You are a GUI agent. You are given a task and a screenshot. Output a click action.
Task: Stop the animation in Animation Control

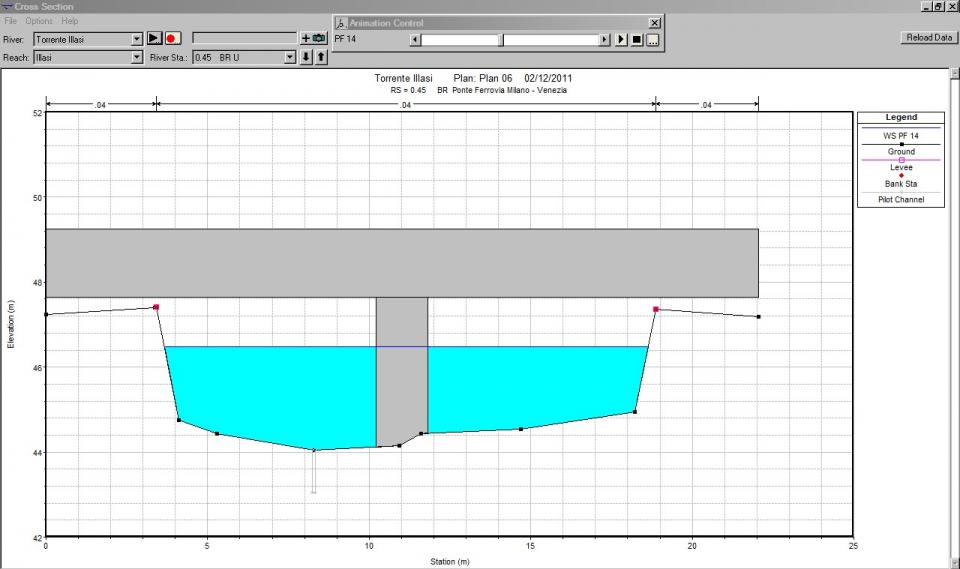coord(636,39)
